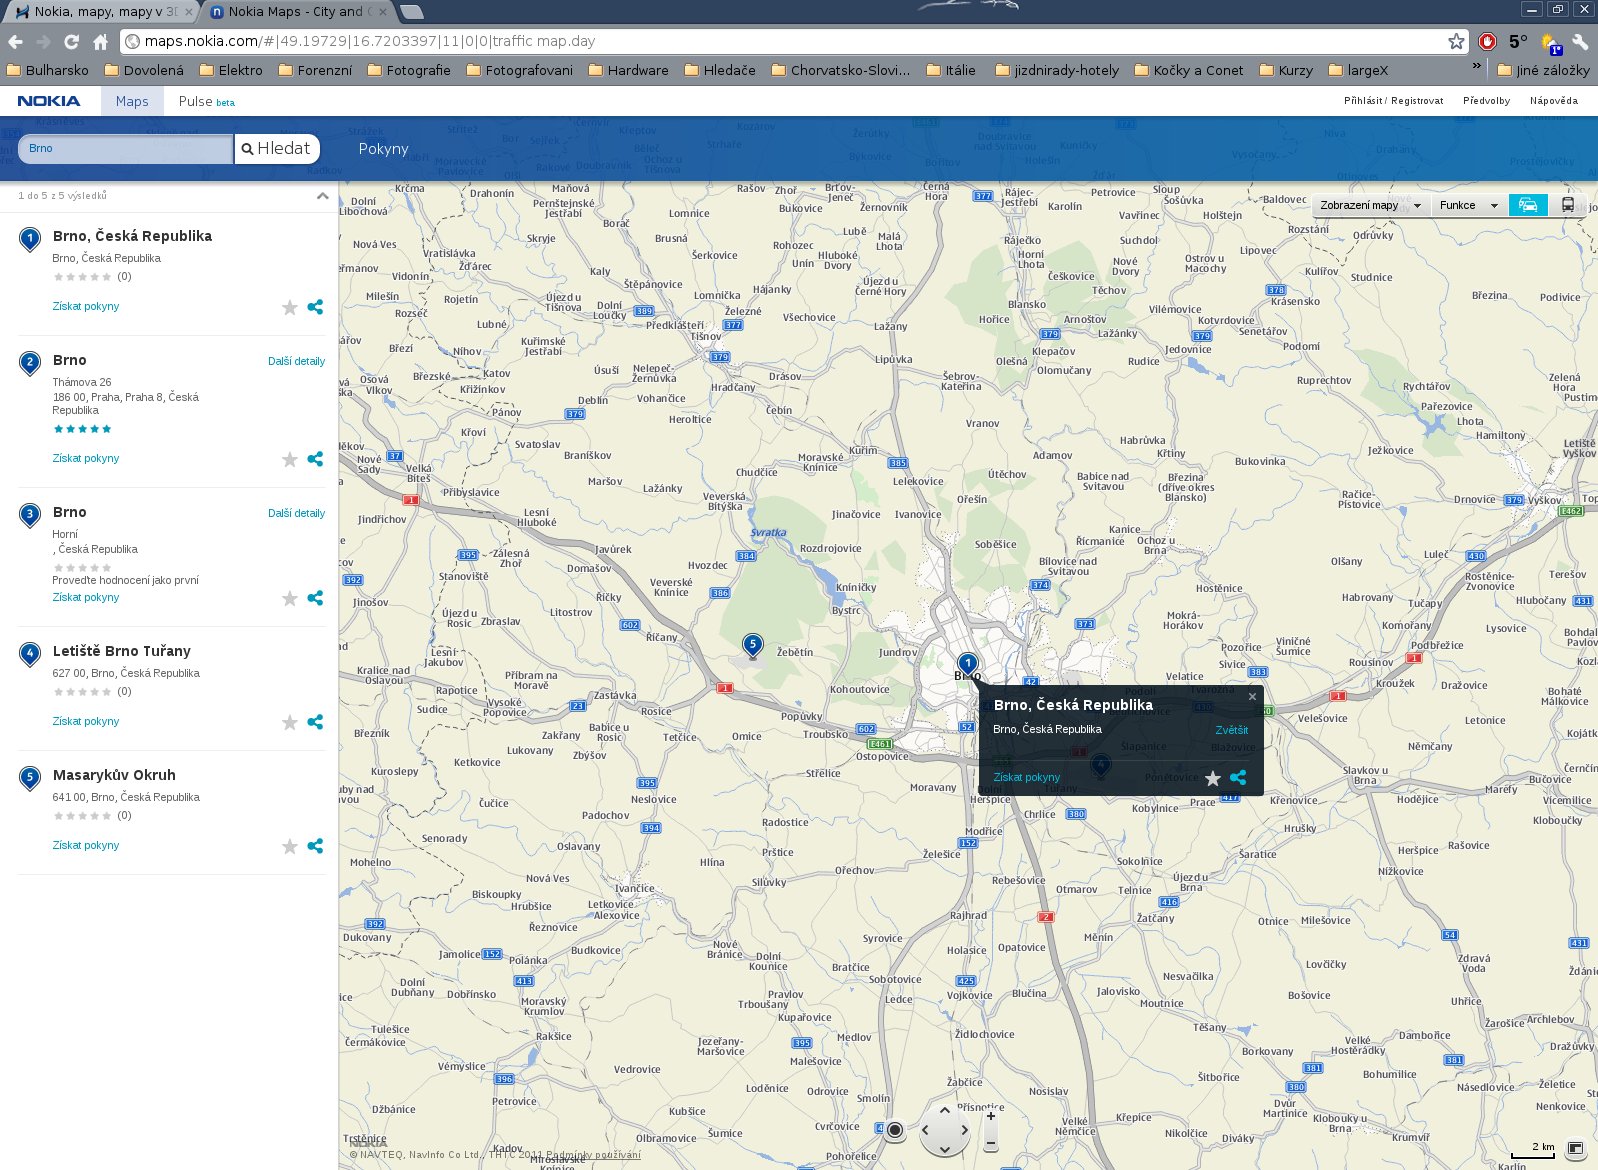Viewport: 1598px width, 1170px height.
Task: Click Získat pokyny in the map popup
Action: click(1026, 777)
